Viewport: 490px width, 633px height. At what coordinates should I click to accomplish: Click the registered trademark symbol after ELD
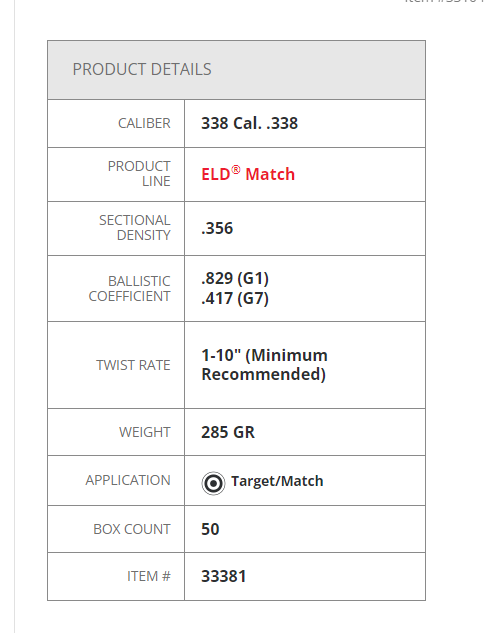click(236, 170)
